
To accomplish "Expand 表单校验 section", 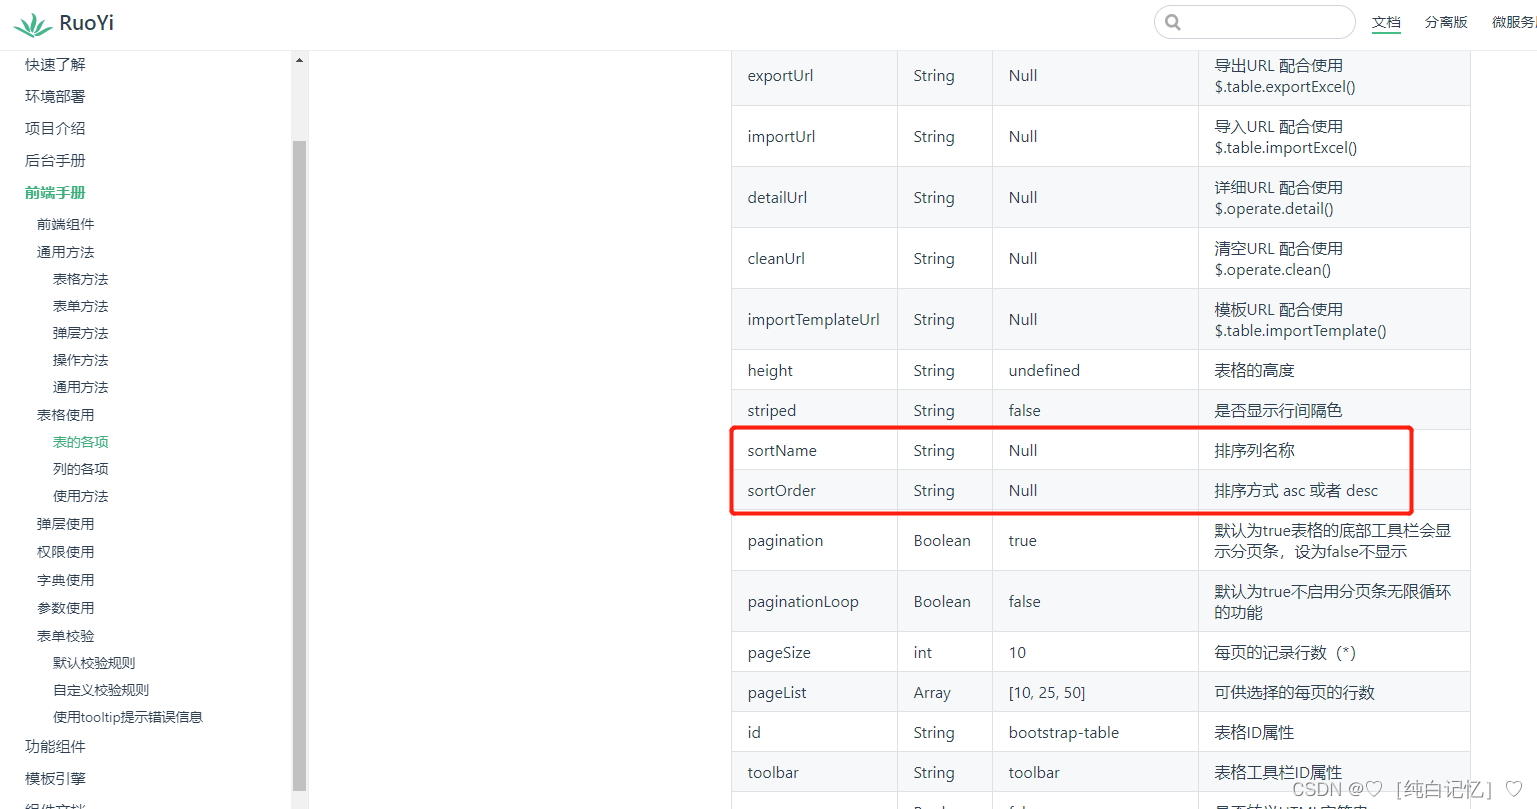I will click(66, 636).
